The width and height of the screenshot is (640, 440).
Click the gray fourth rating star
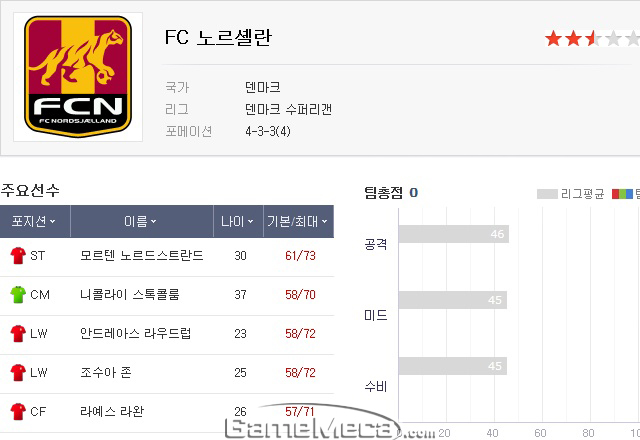(x=613, y=38)
